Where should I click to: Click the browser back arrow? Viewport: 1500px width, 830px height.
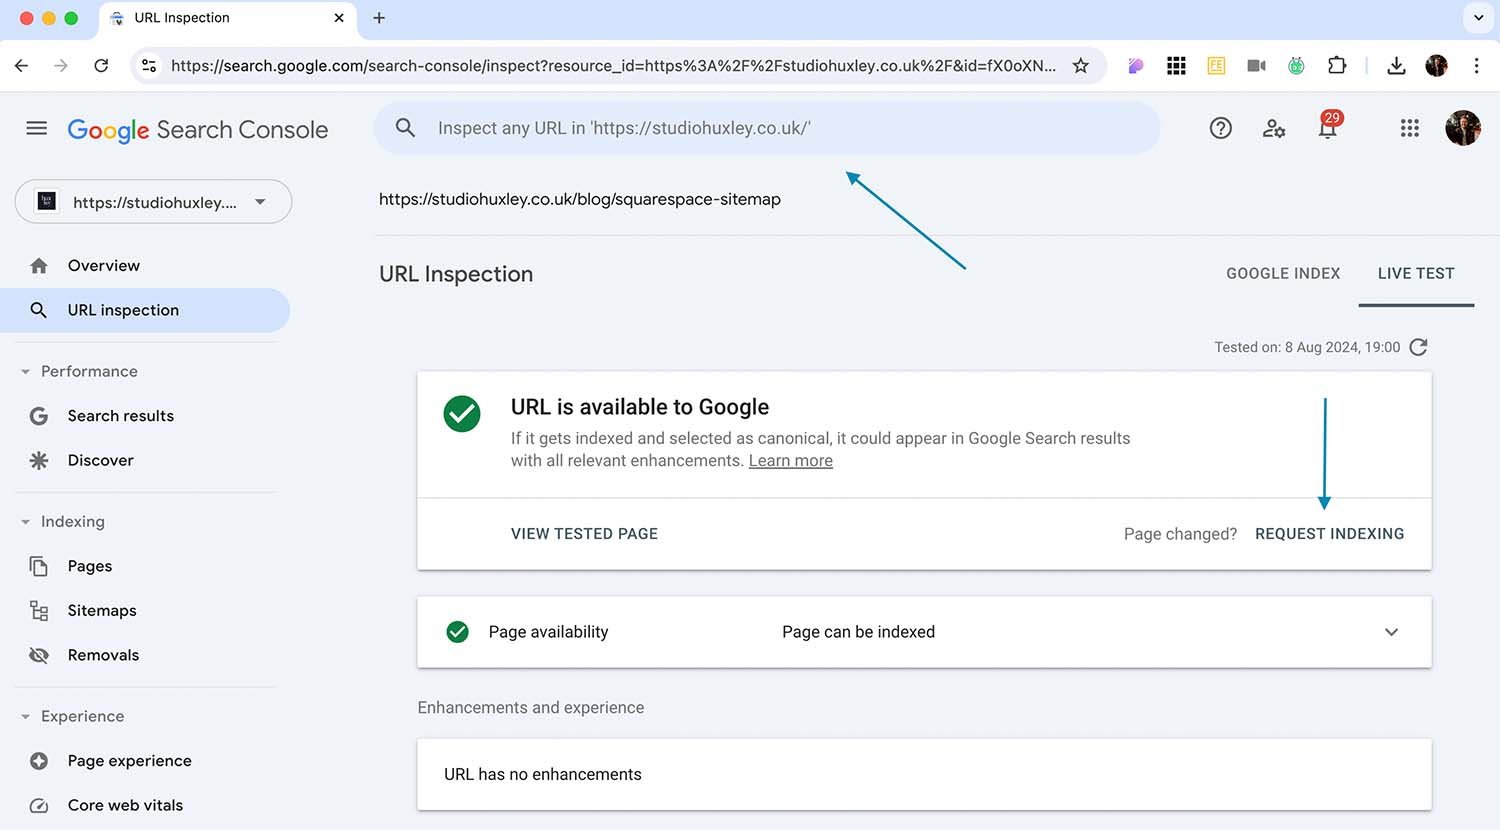coord(22,66)
